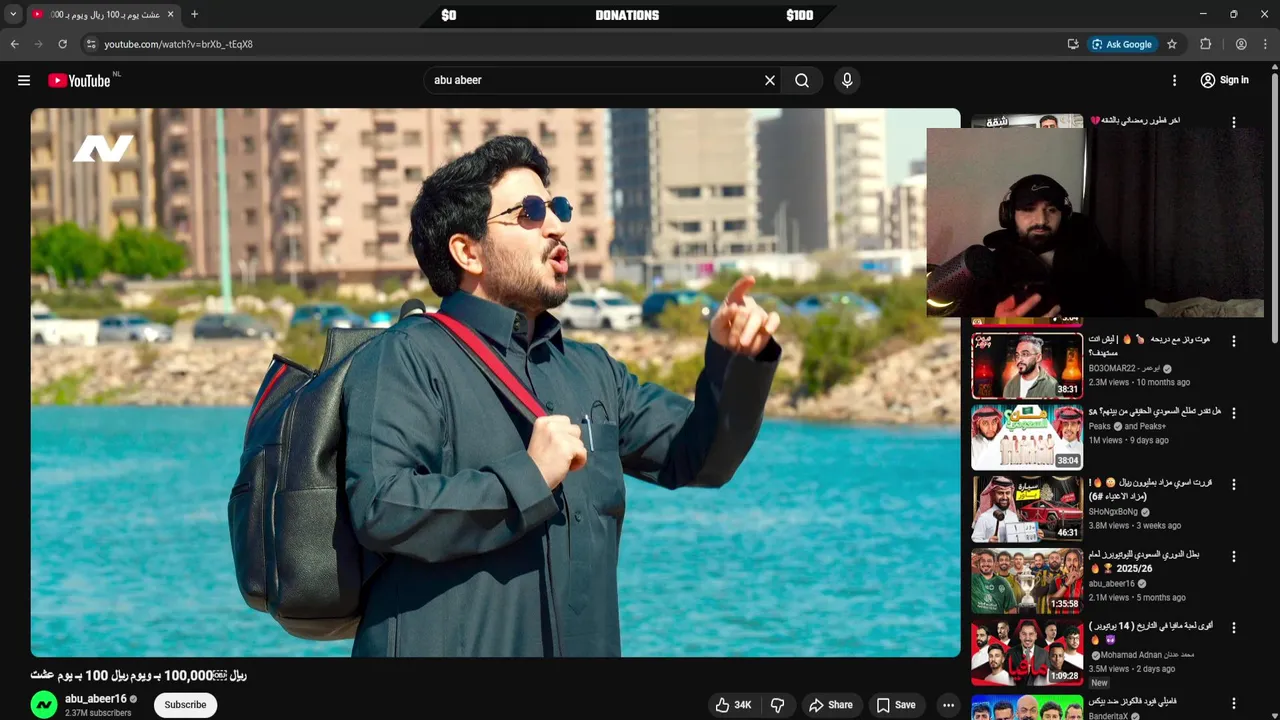Open options for SHoNgxBoNg video
Screen dimensions: 1280x720
[x=1233, y=485]
